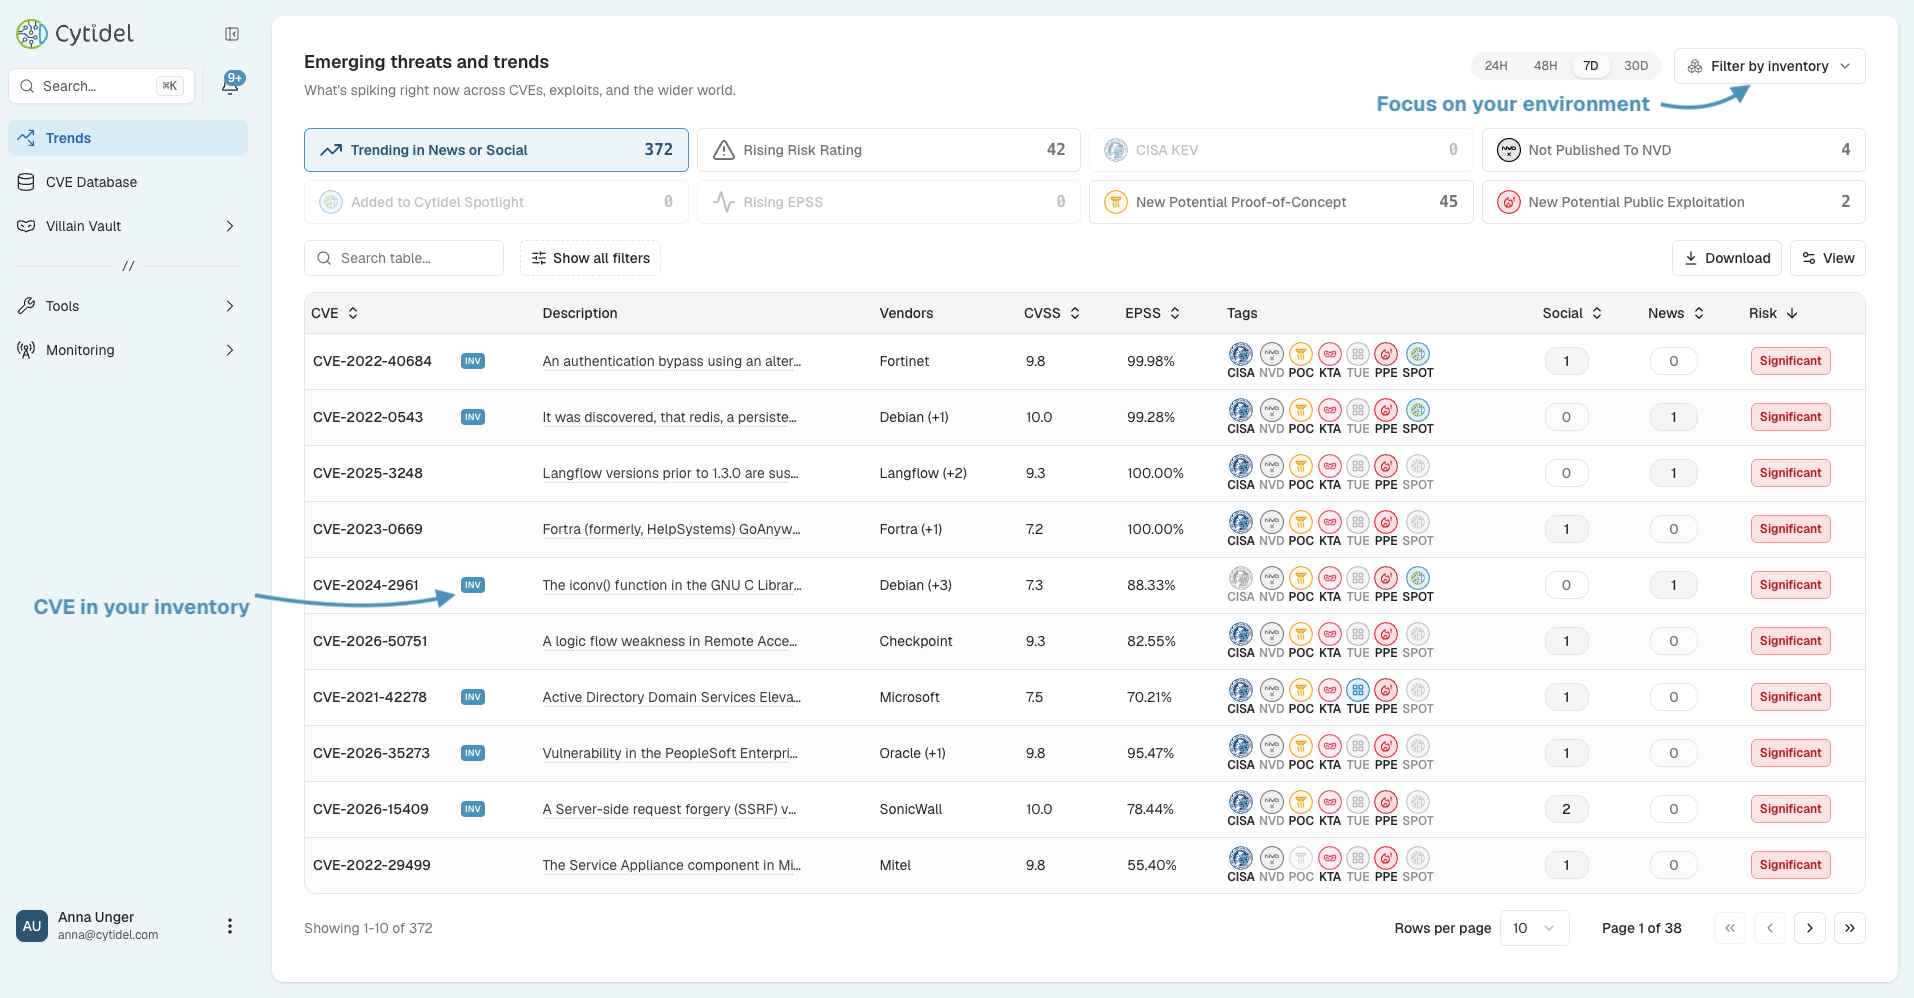The width and height of the screenshot is (1914, 998).
Task: Sort the table by News column
Action: (1676, 313)
